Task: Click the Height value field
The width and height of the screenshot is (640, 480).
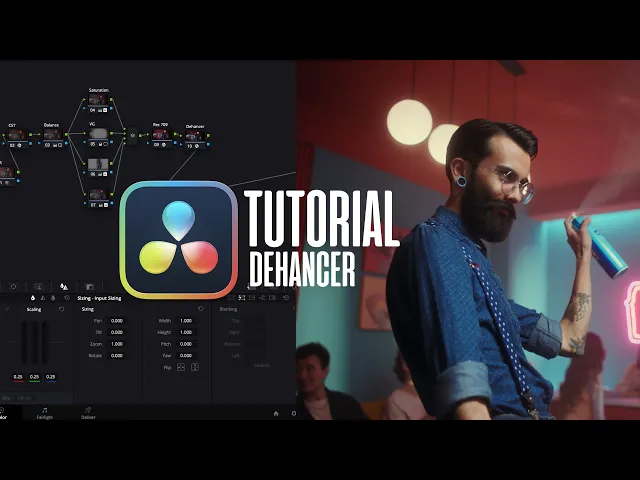Action: (x=186, y=332)
